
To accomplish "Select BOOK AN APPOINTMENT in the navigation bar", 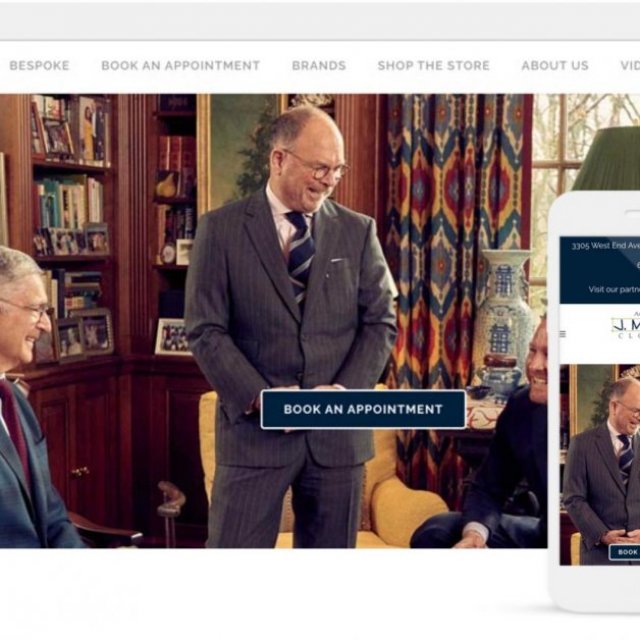I will click(x=180, y=65).
